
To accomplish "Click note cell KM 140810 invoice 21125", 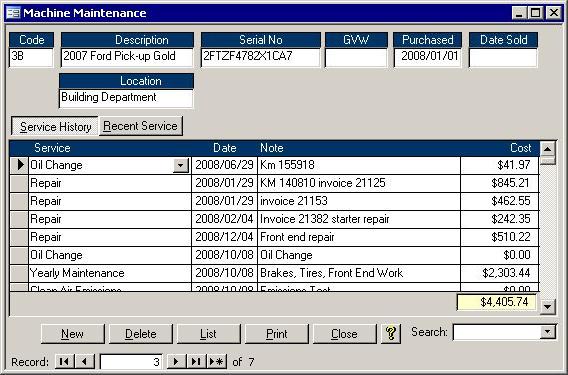I will (x=359, y=183).
